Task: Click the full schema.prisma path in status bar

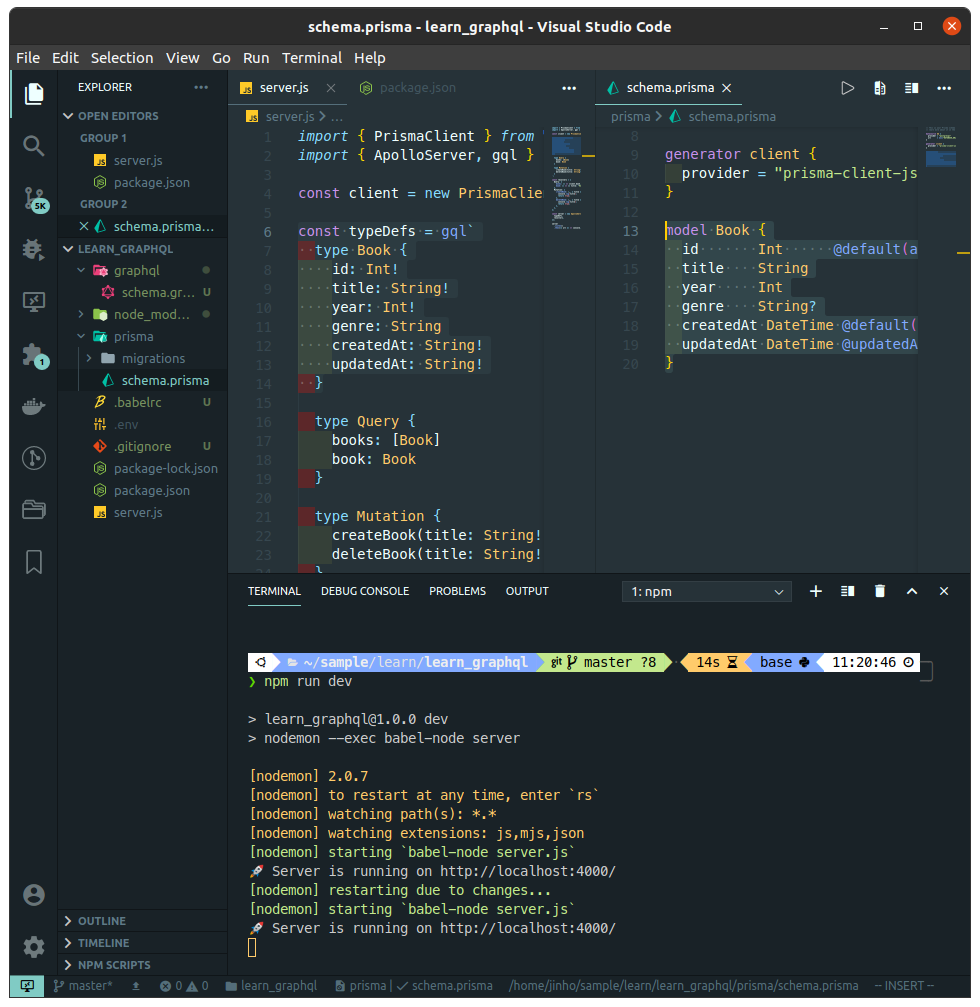Action: 683,986
